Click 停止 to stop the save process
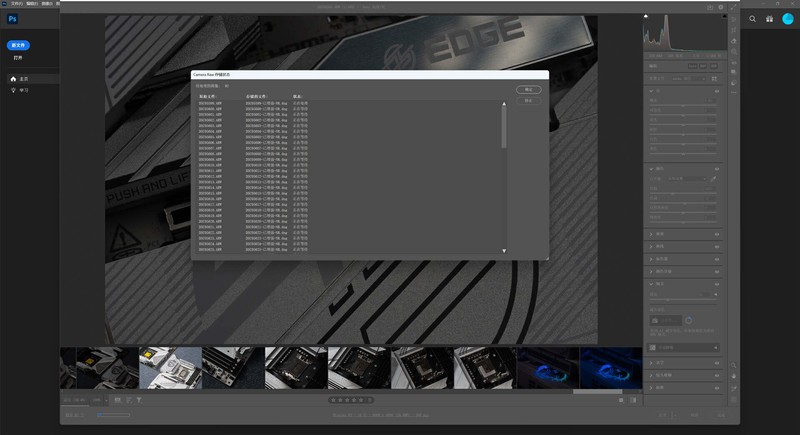The image size is (800, 435). (529, 101)
